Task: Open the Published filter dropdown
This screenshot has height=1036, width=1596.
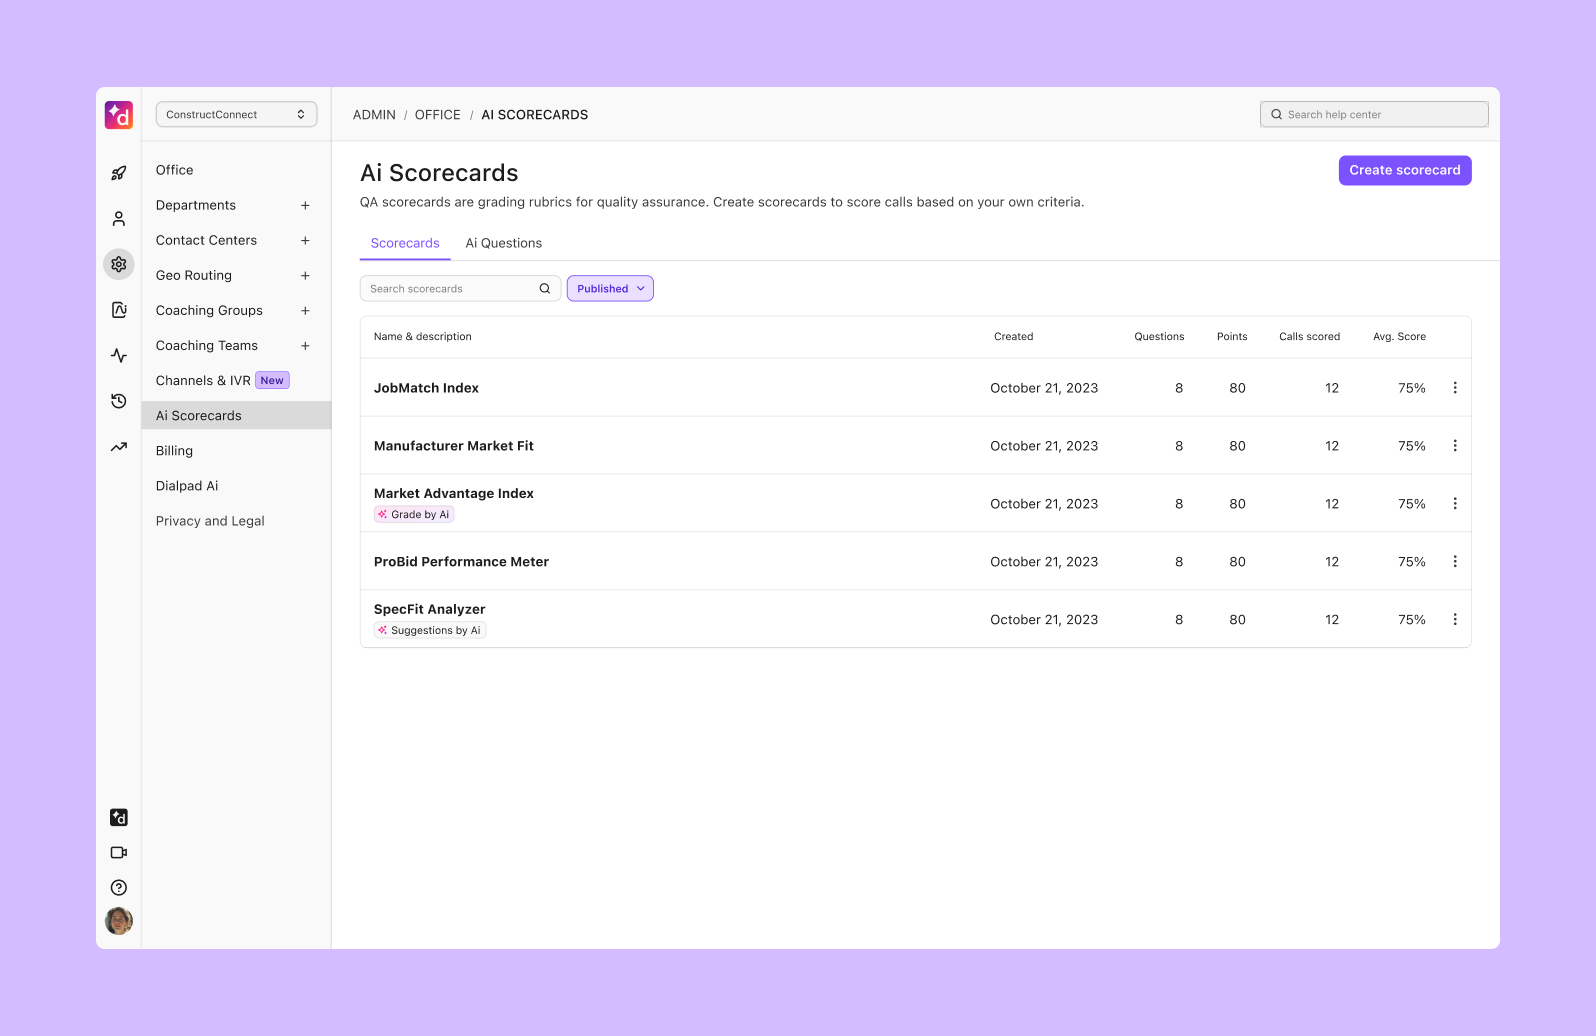Action: point(610,289)
